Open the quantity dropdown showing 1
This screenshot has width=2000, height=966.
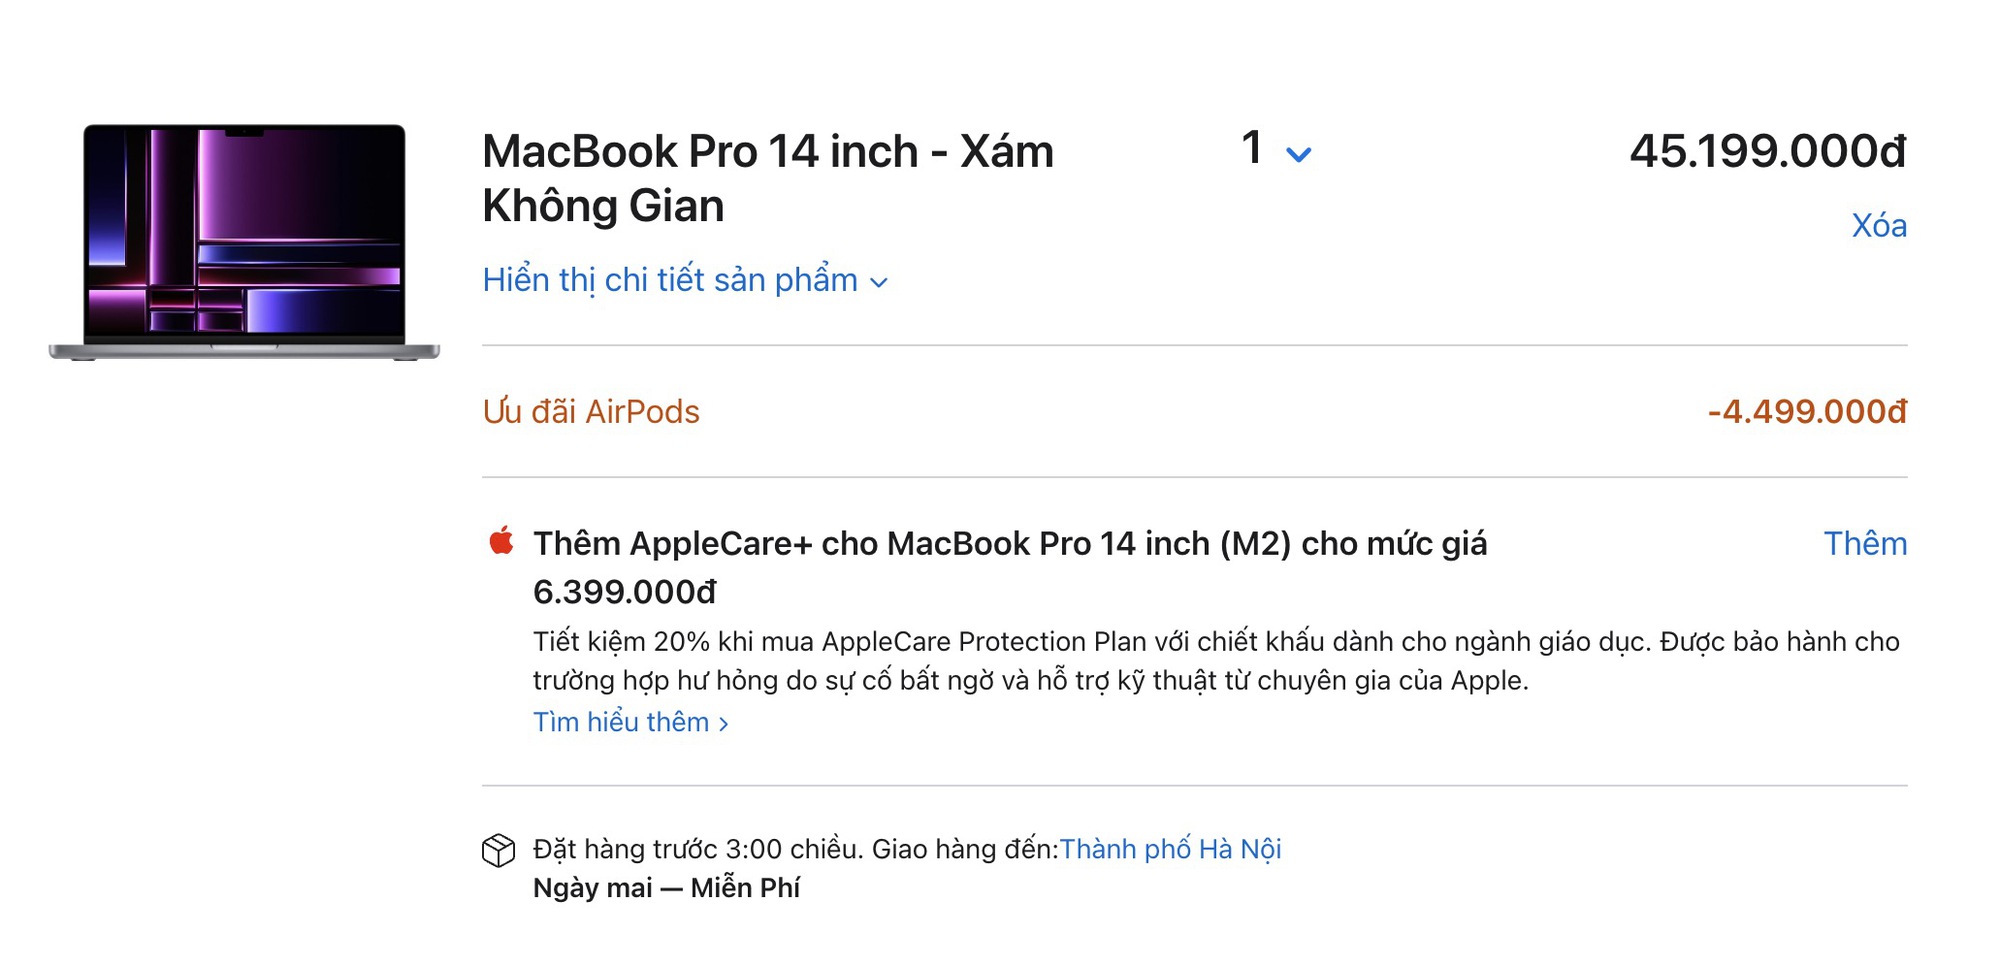tap(1252, 150)
